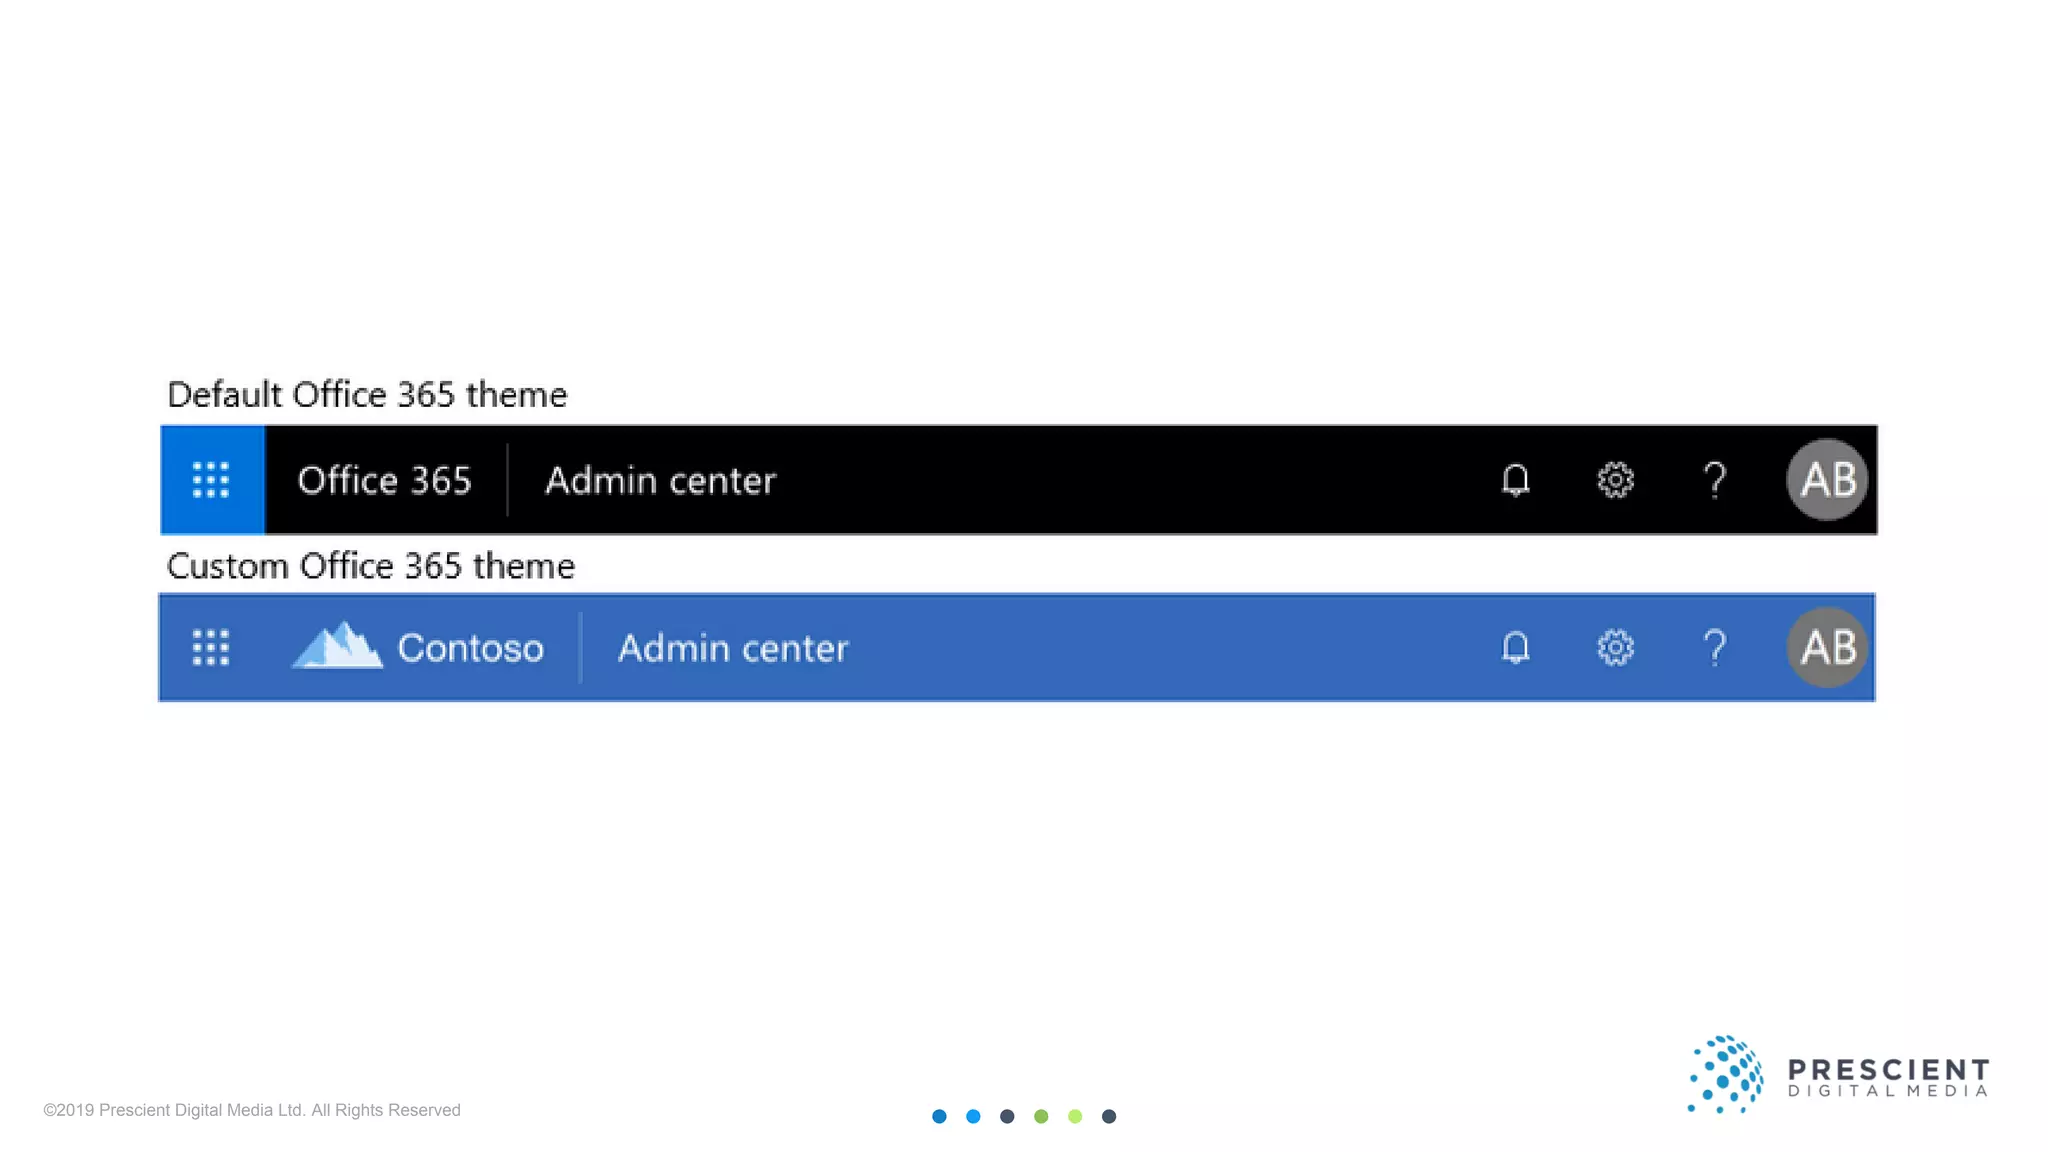Select Admin center in default theme bar
Image resolution: width=2048 pixels, height=1152 pixels.
pos(660,481)
